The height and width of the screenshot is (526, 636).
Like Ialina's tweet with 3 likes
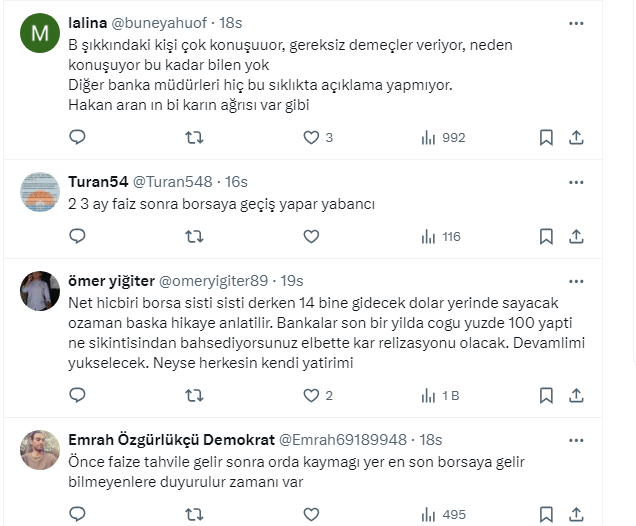coord(311,138)
